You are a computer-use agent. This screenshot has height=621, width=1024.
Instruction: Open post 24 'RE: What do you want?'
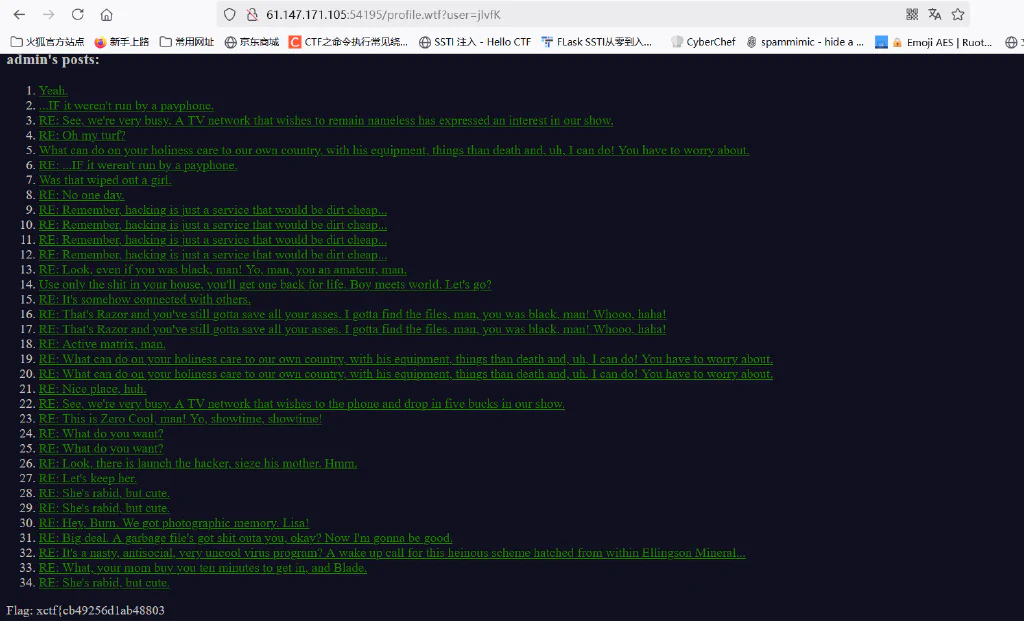[x=101, y=434]
